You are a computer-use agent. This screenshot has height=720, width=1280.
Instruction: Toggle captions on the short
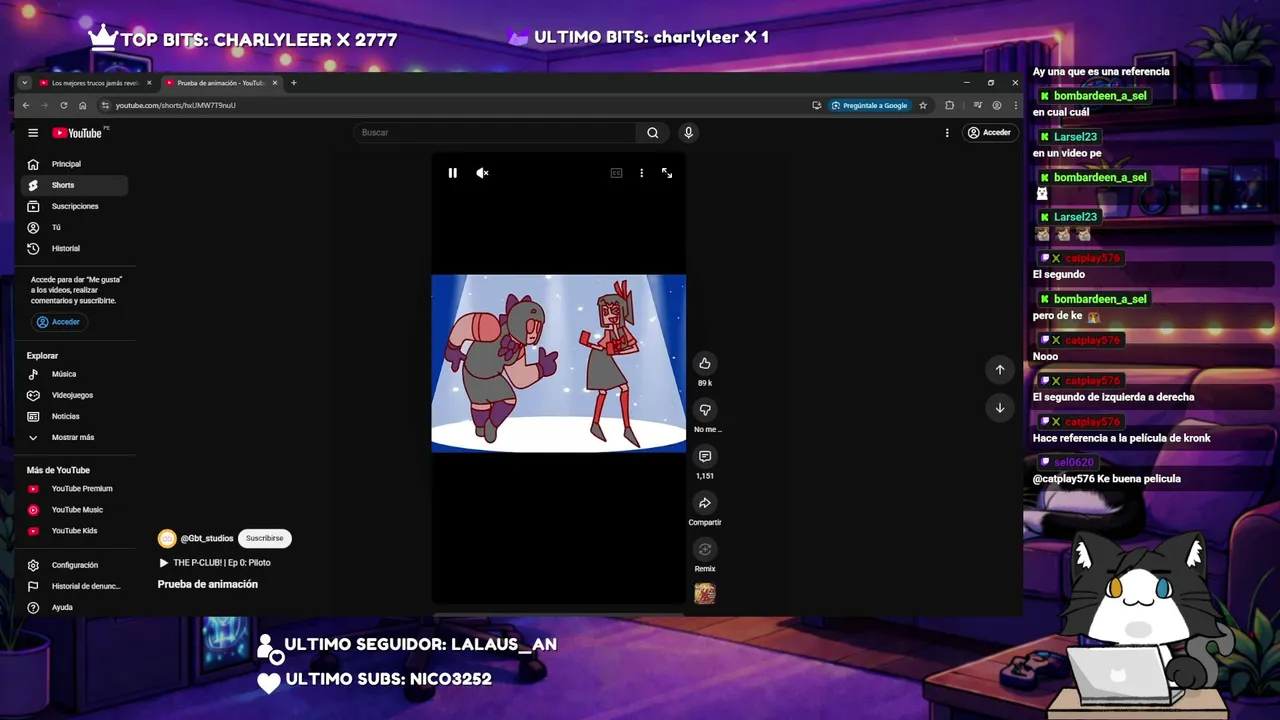pyautogui.click(x=616, y=173)
